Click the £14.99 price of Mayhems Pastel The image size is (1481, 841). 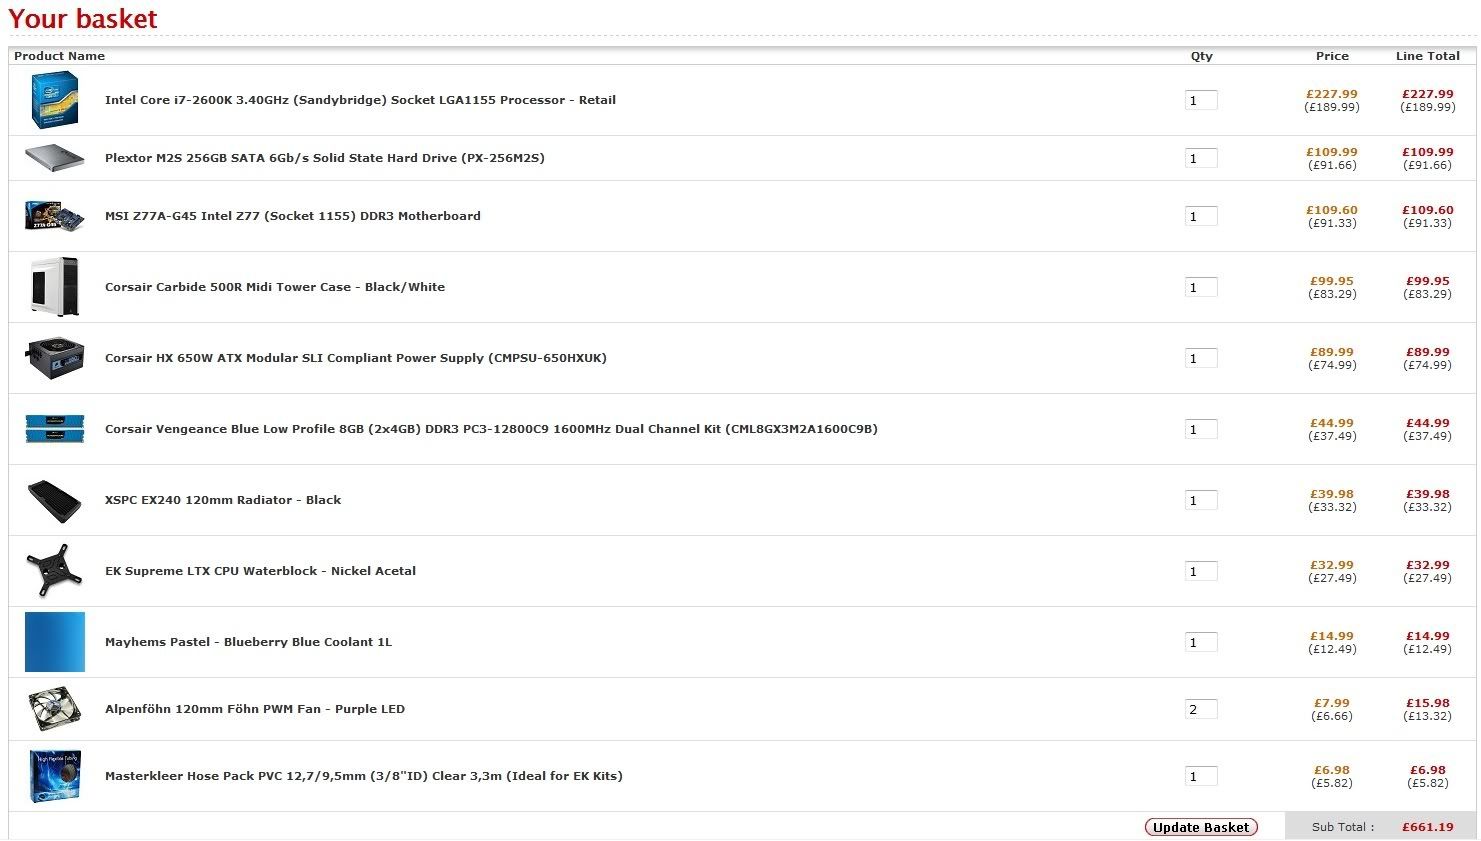pyautogui.click(x=1332, y=636)
